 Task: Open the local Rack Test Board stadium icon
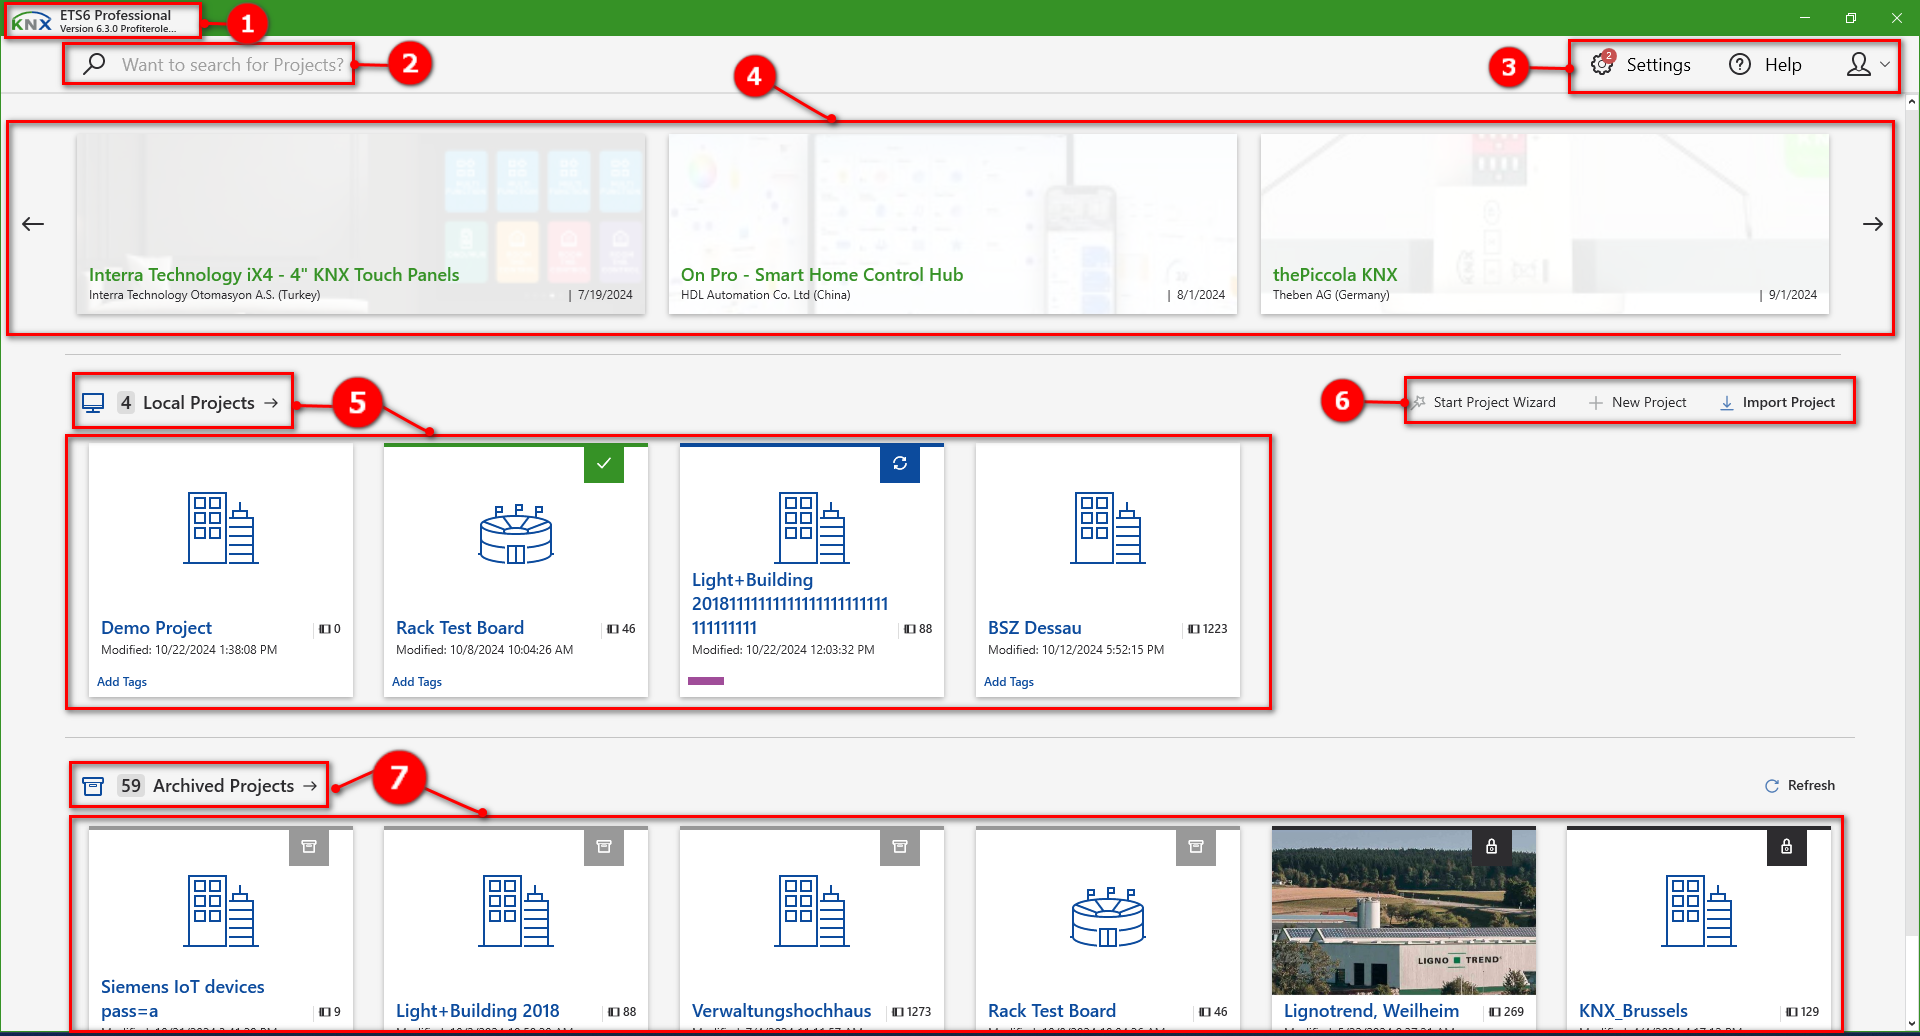pos(516,533)
